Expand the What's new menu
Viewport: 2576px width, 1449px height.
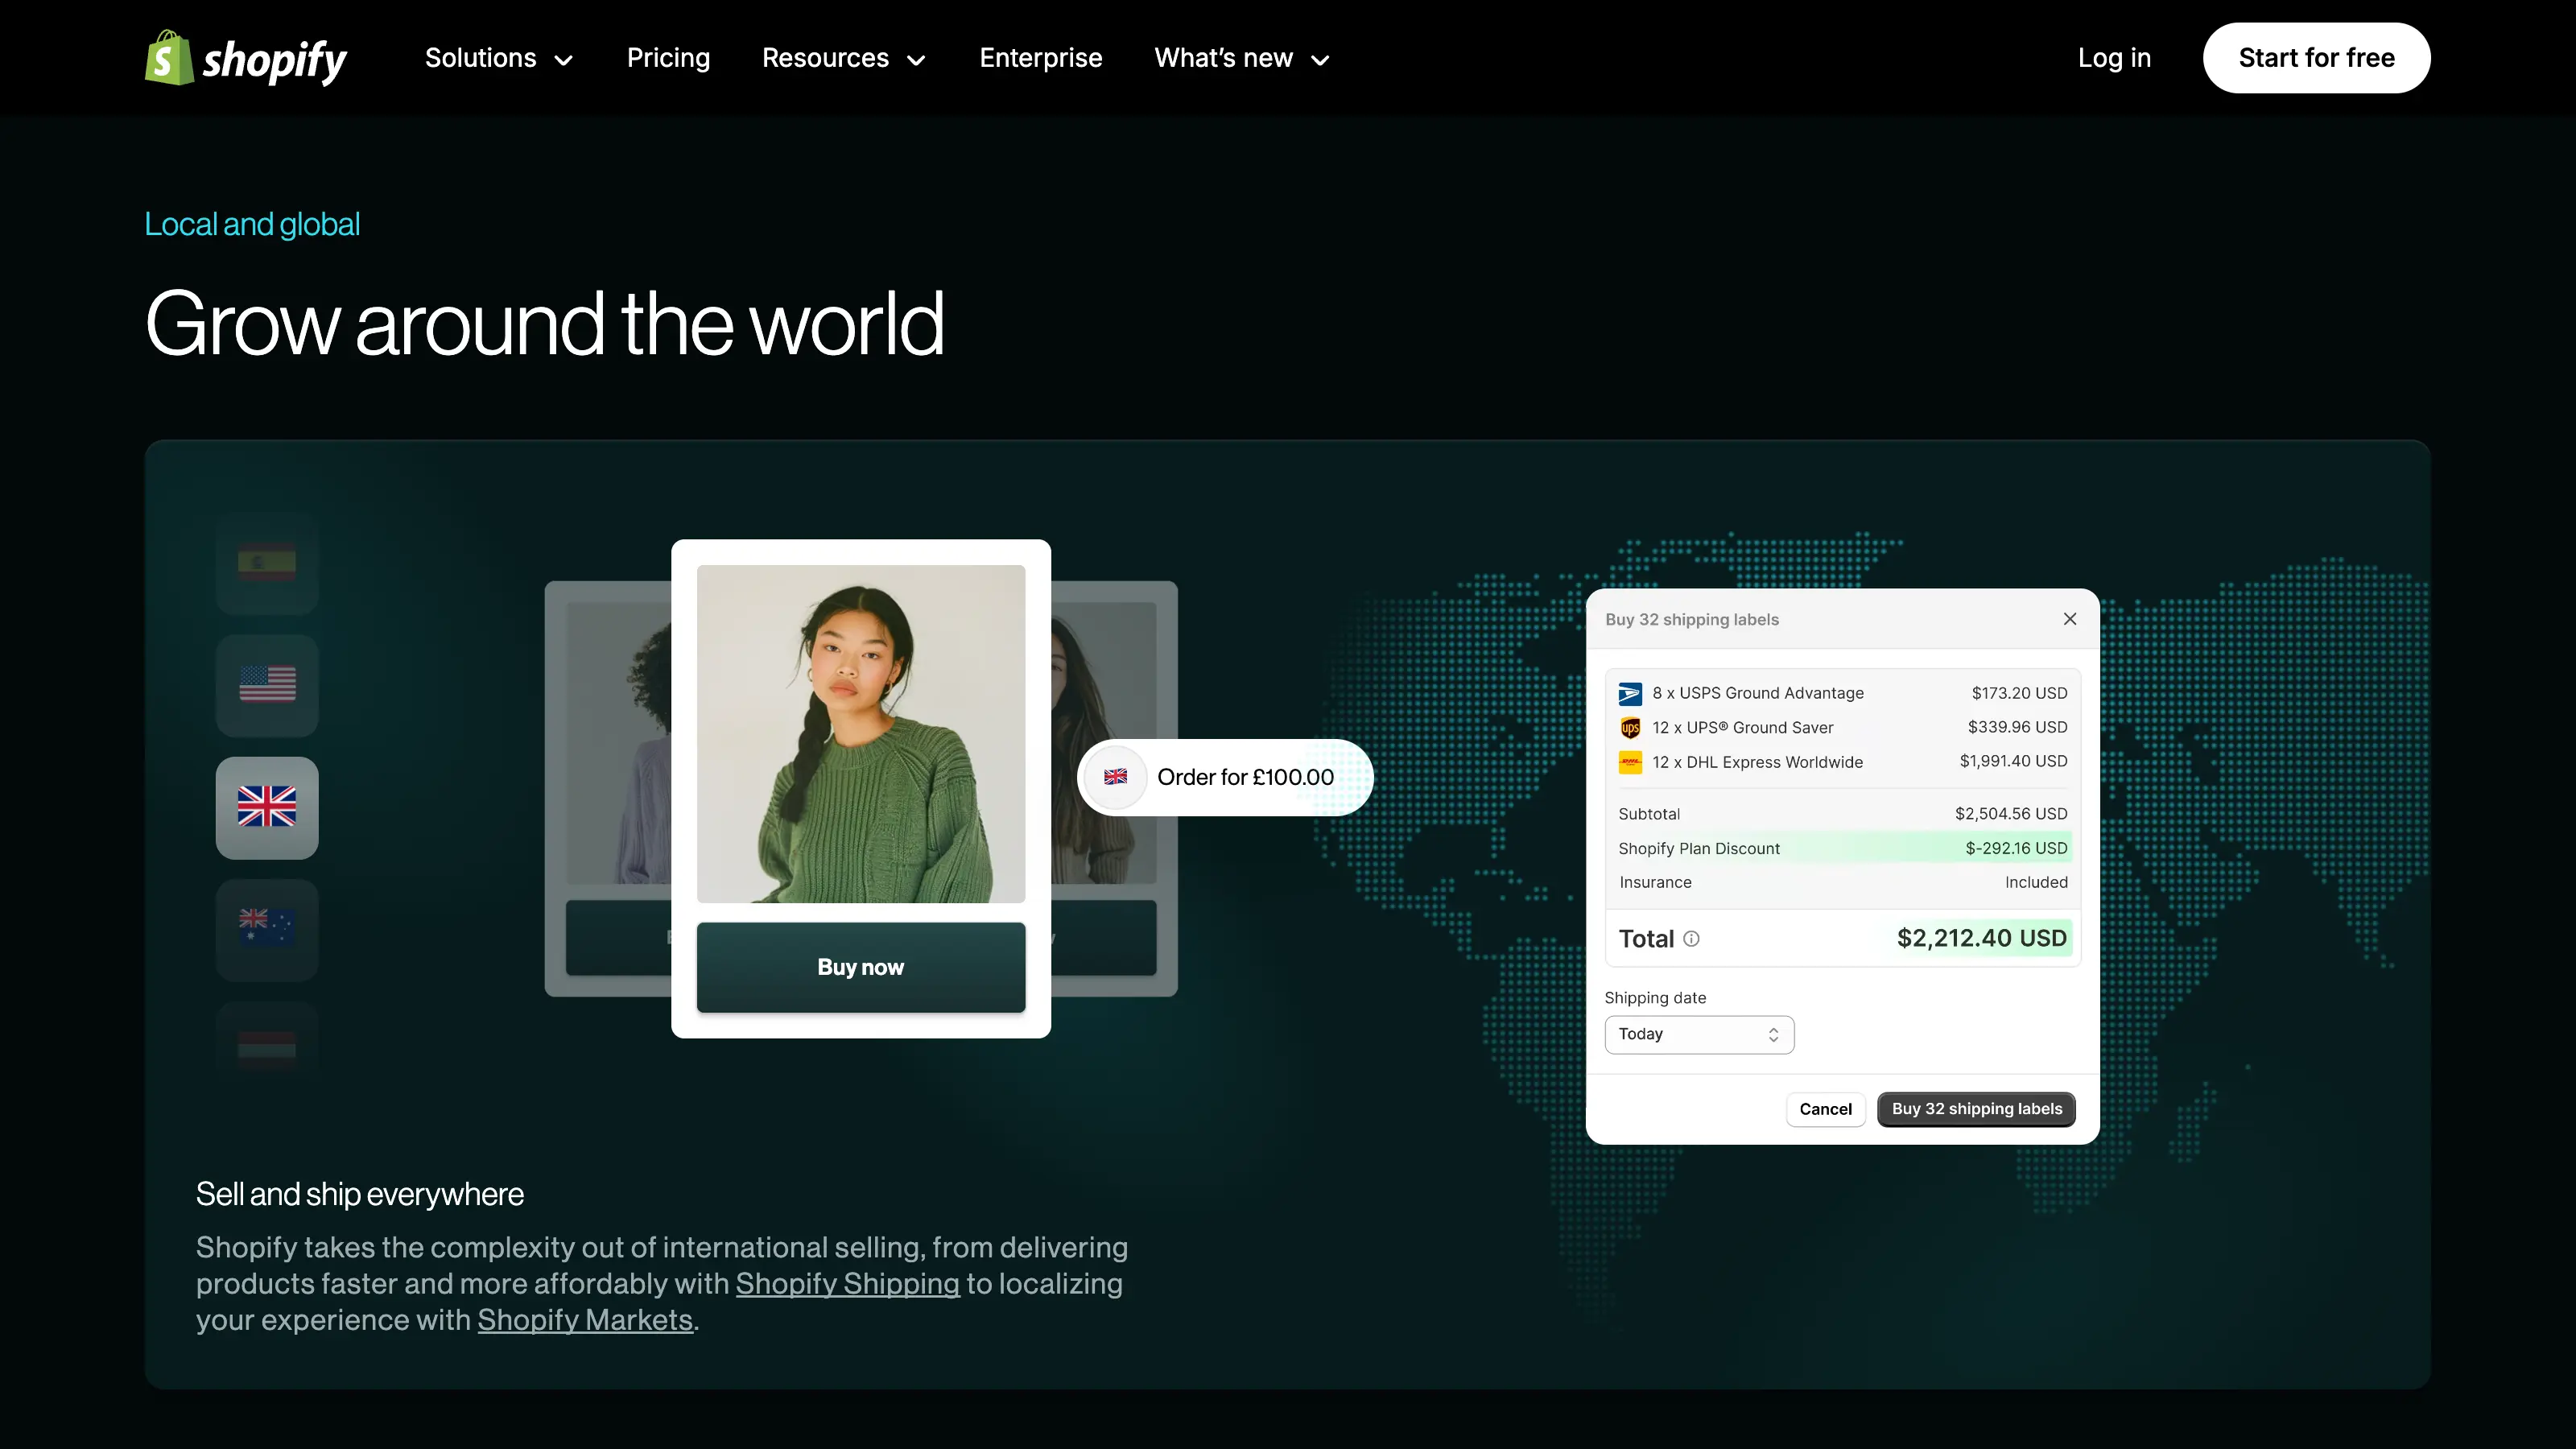pyautogui.click(x=1242, y=58)
